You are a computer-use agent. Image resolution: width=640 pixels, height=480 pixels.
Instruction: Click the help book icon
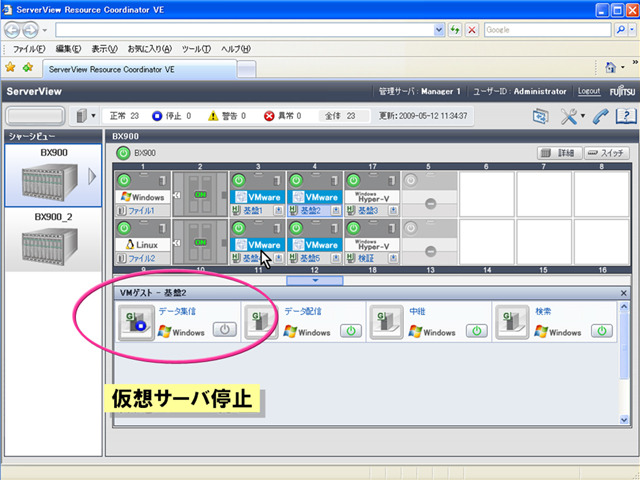point(625,116)
